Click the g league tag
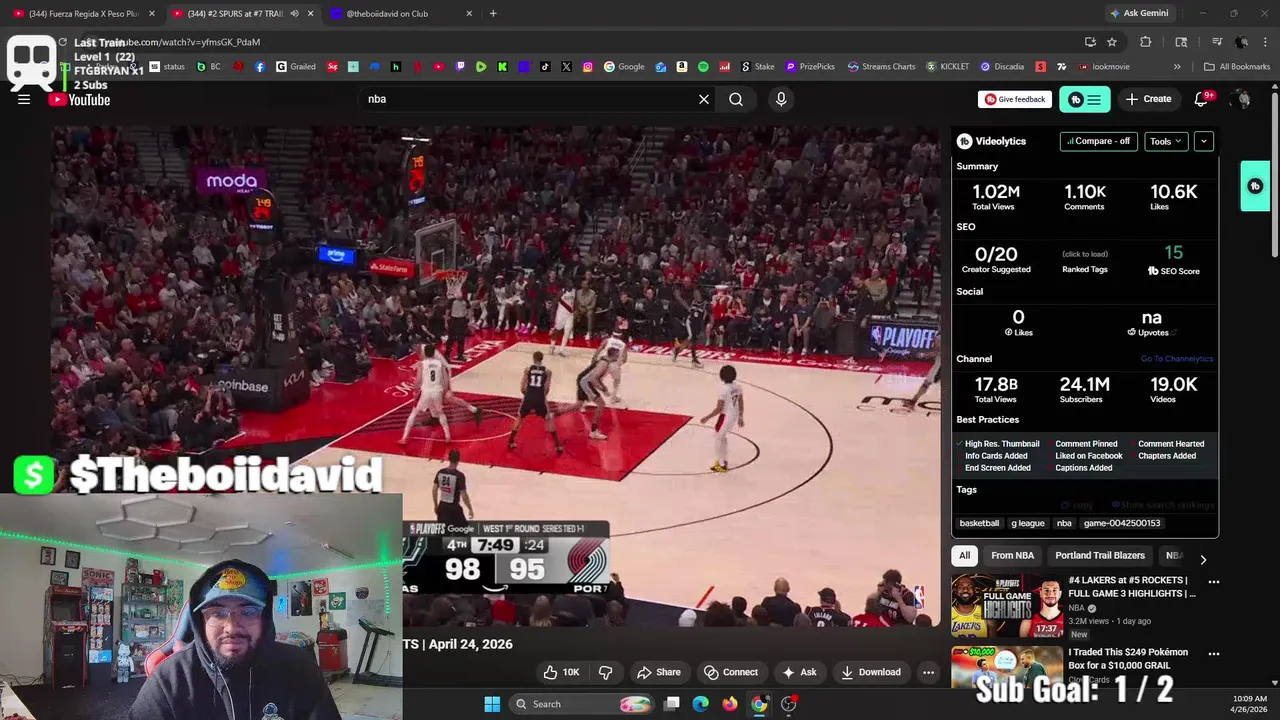Screen dimensions: 1280x720 point(1028,523)
